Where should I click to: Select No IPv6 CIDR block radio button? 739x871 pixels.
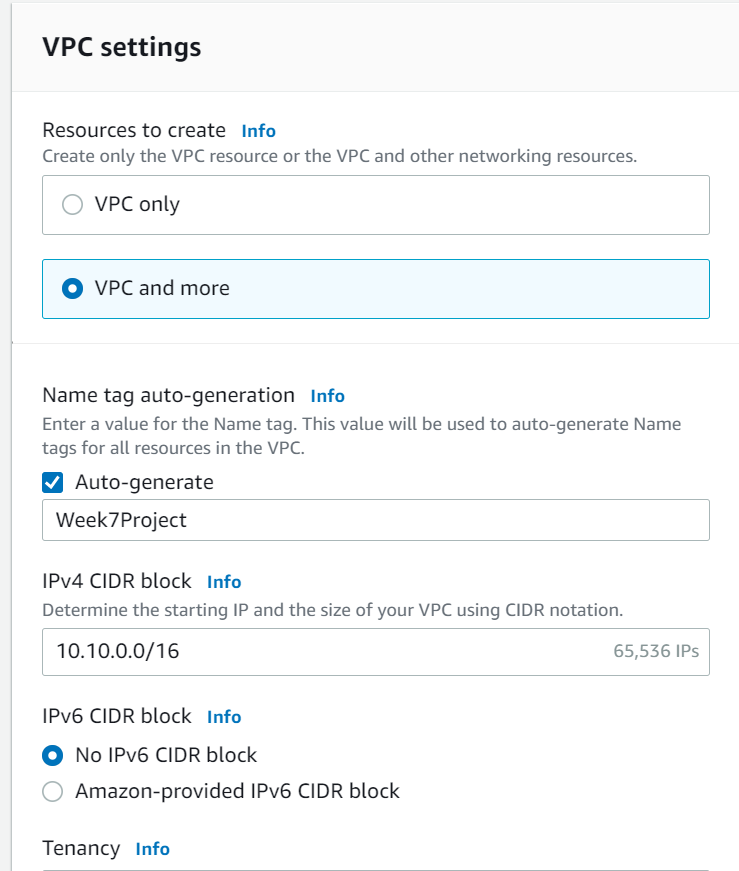[52, 755]
